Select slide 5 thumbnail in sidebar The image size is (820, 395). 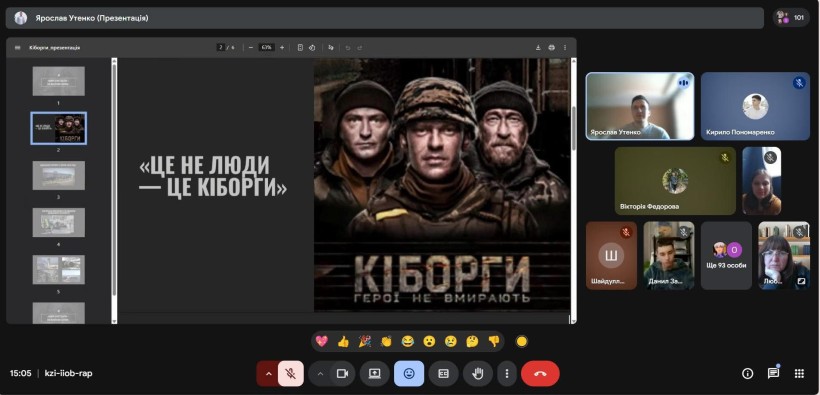(59, 269)
